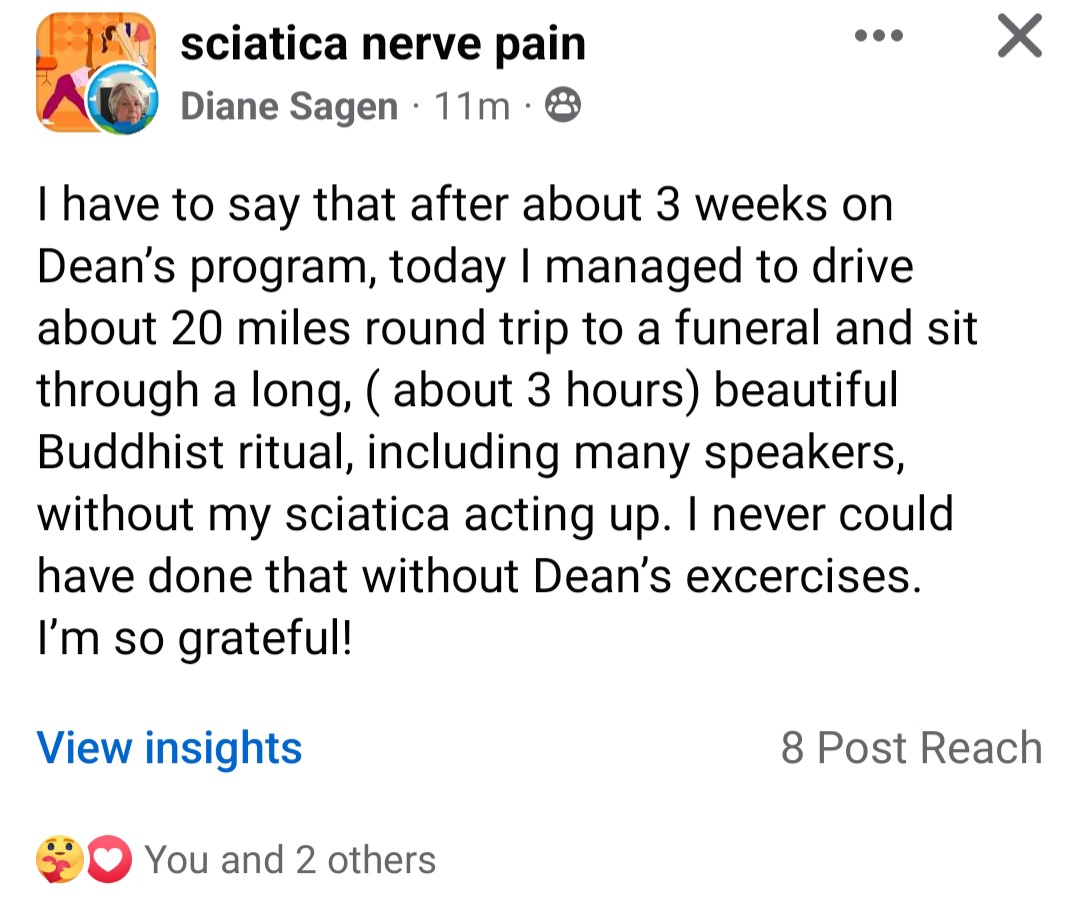
Task: Open the View insights link
Action: coord(169,747)
